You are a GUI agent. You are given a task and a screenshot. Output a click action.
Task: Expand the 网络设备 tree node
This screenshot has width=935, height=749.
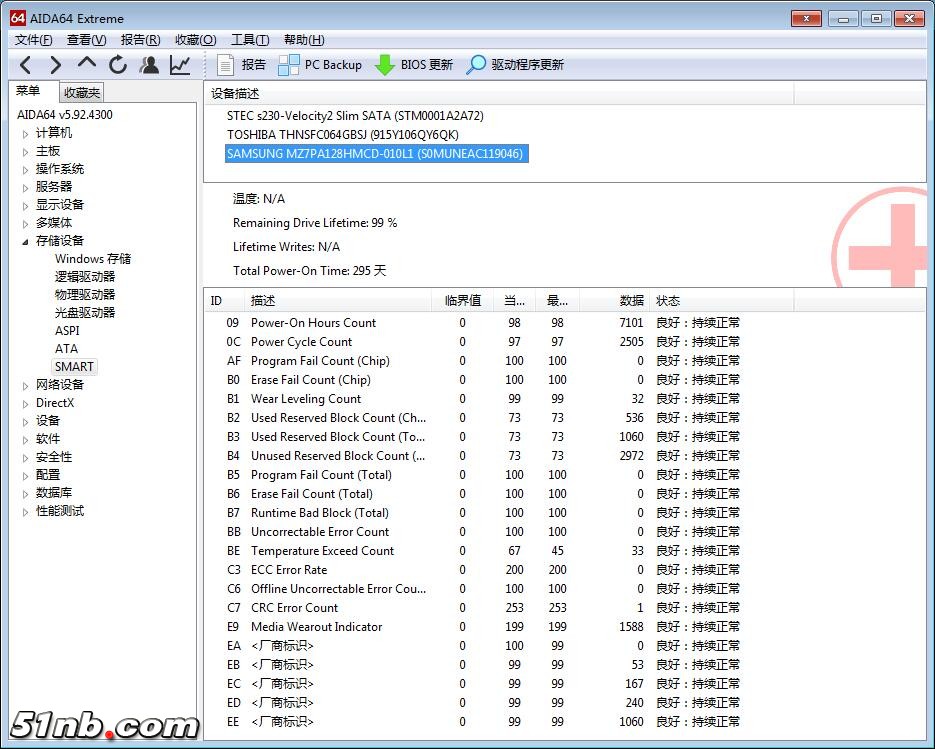[26, 385]
